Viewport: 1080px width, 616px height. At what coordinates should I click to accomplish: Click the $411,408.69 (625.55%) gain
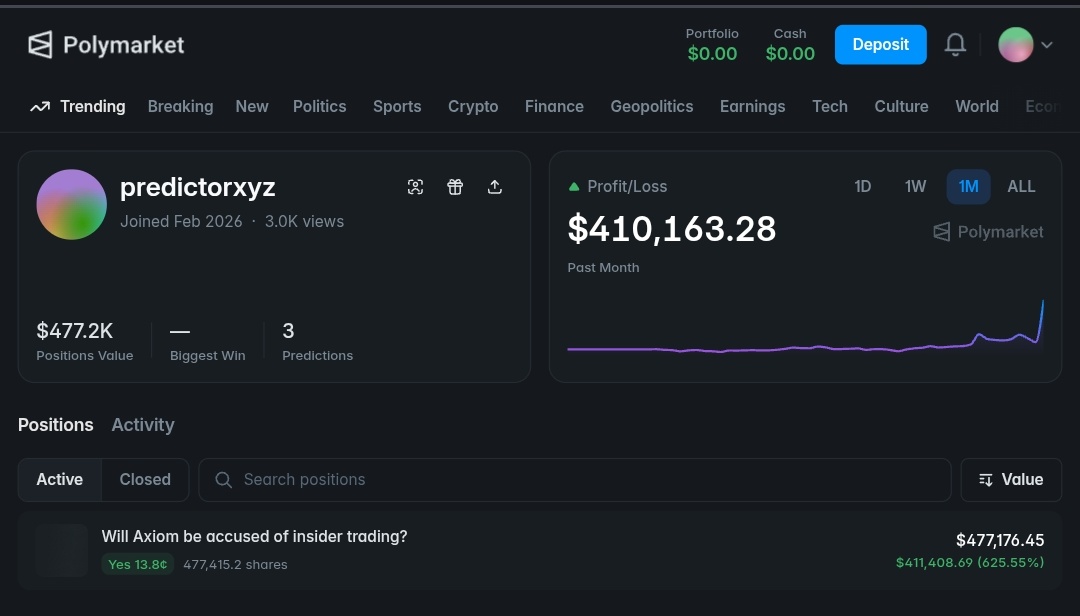[x=970, y=562]
